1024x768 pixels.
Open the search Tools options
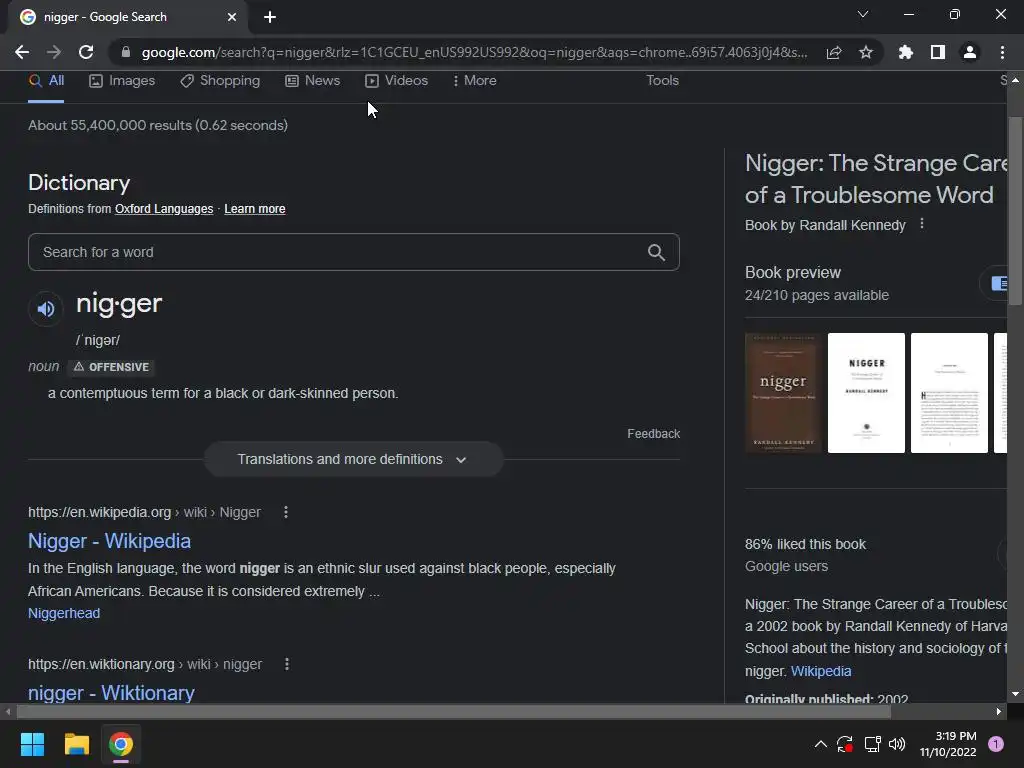coord(662,80)
